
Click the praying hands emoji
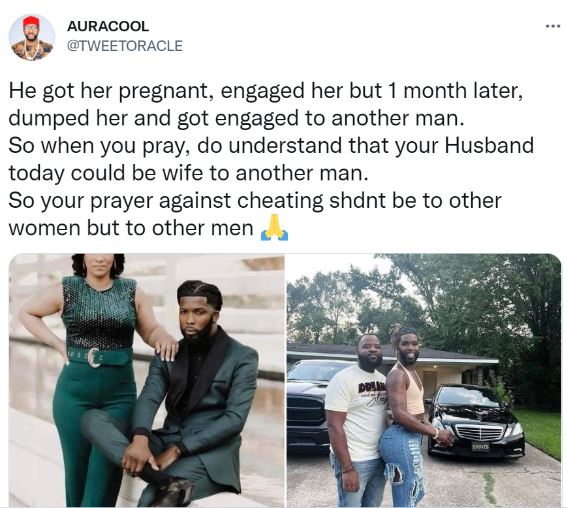pyautogui.click(x=274, y=227)
